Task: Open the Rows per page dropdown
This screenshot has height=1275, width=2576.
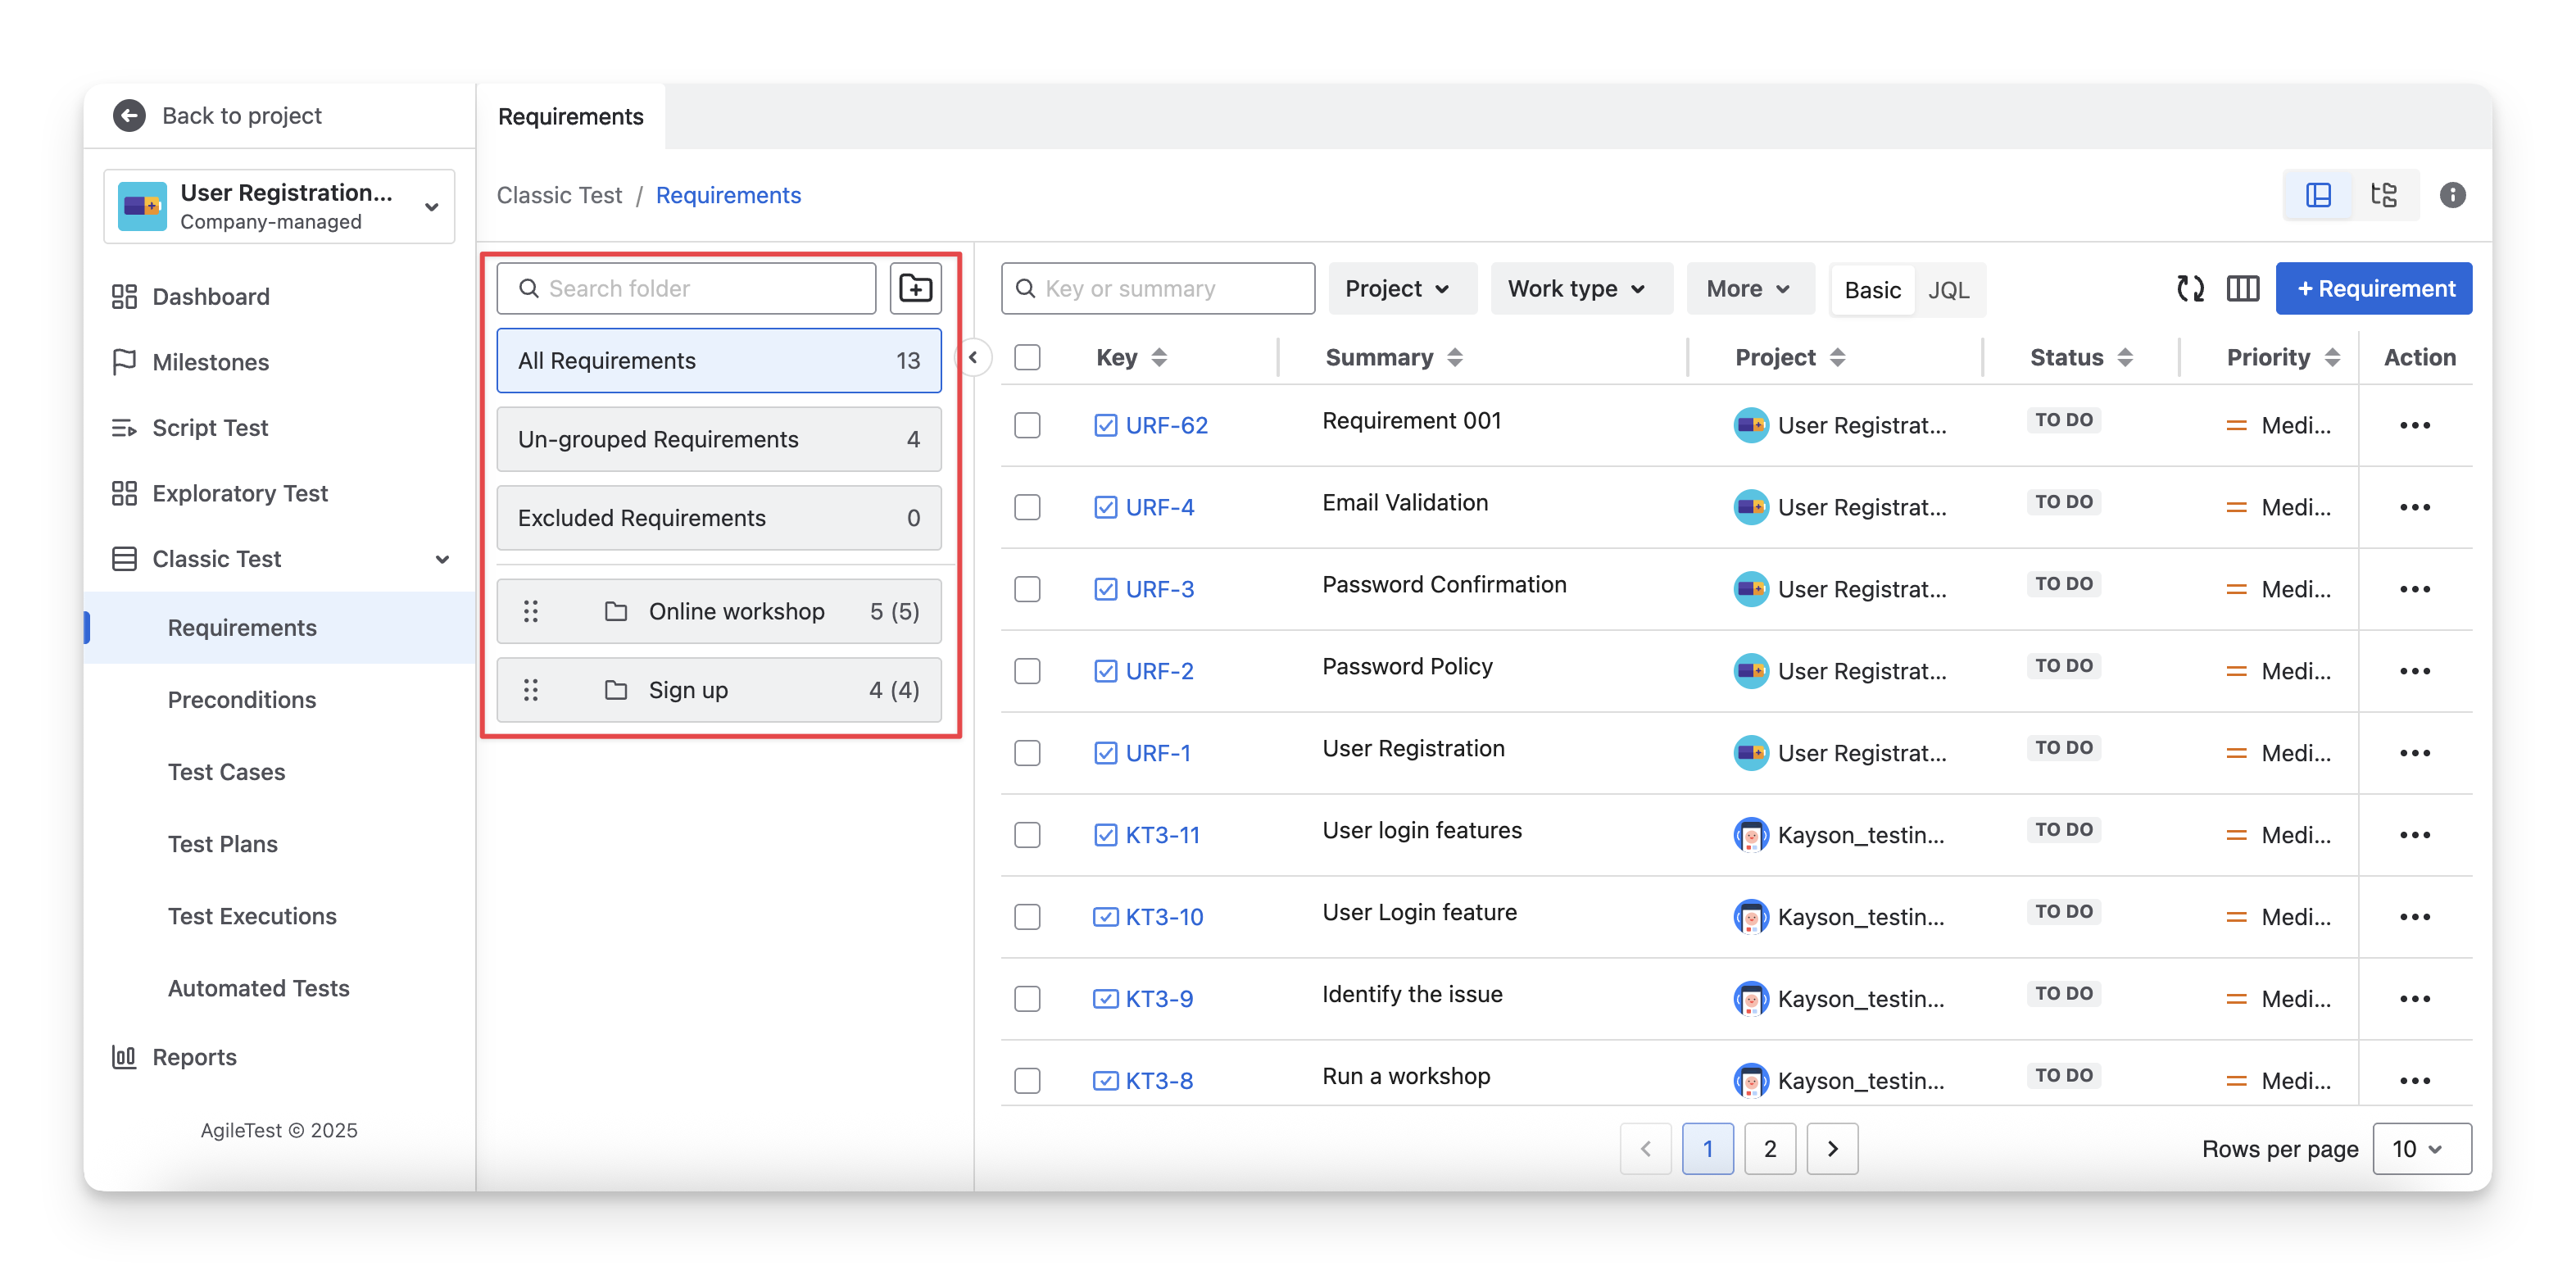Action: pyautogui.click(x=2420, y=1149)
